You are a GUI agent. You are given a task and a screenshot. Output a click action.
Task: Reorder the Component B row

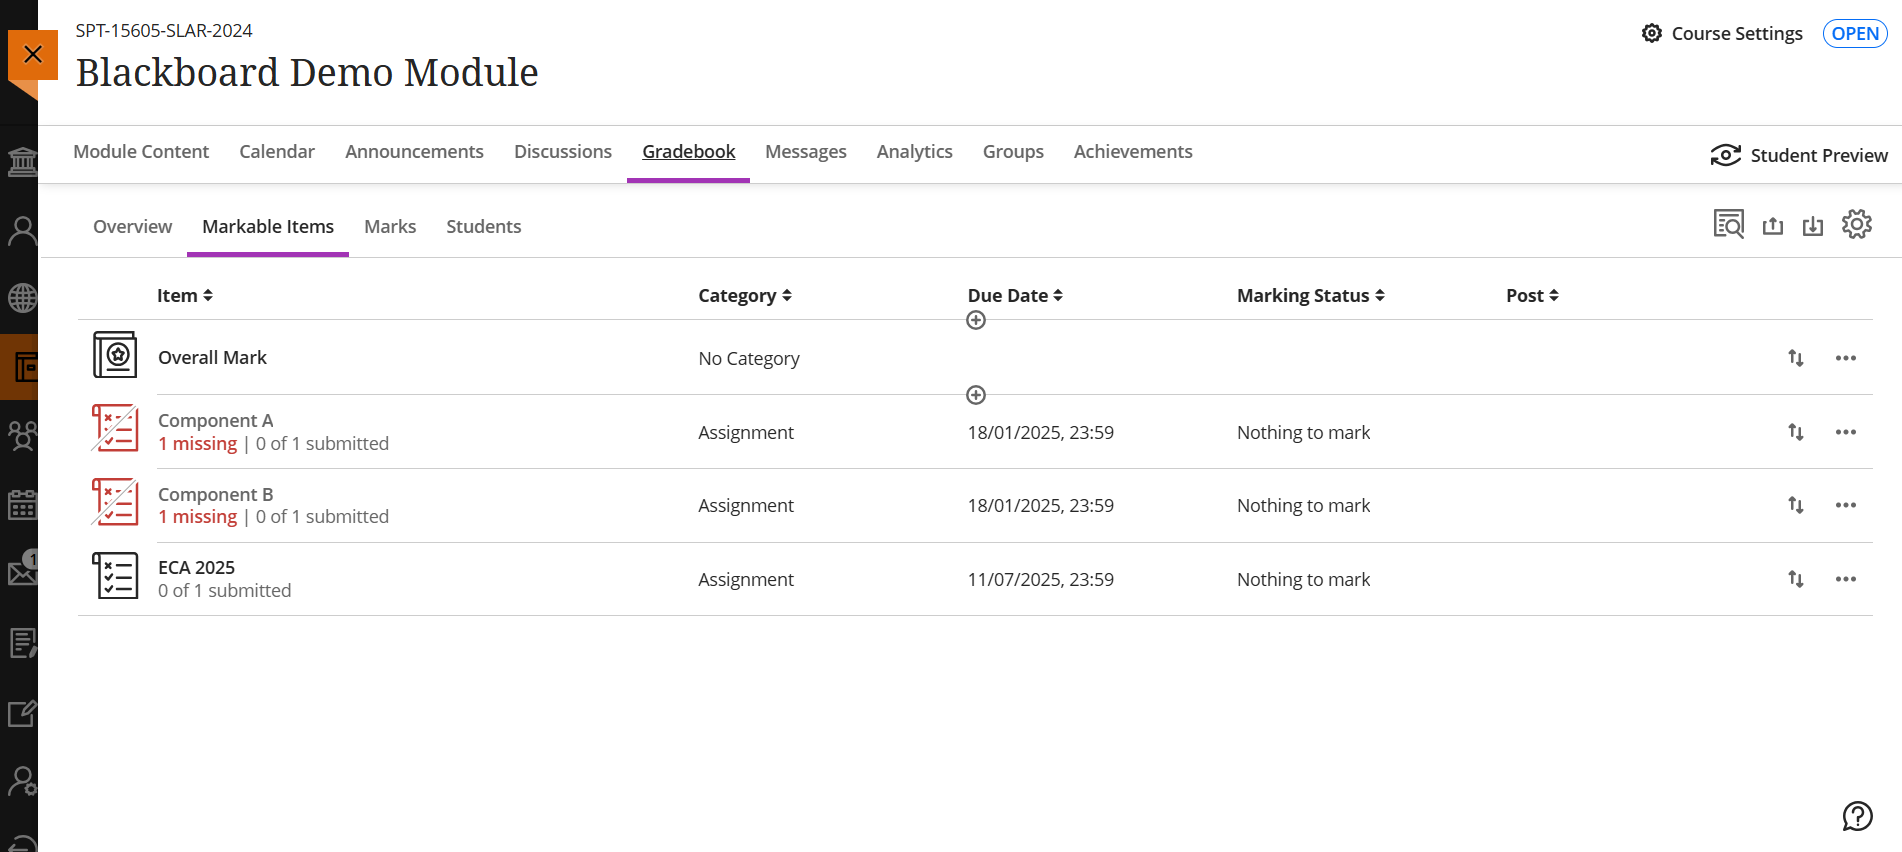(x=1796, y=505)
